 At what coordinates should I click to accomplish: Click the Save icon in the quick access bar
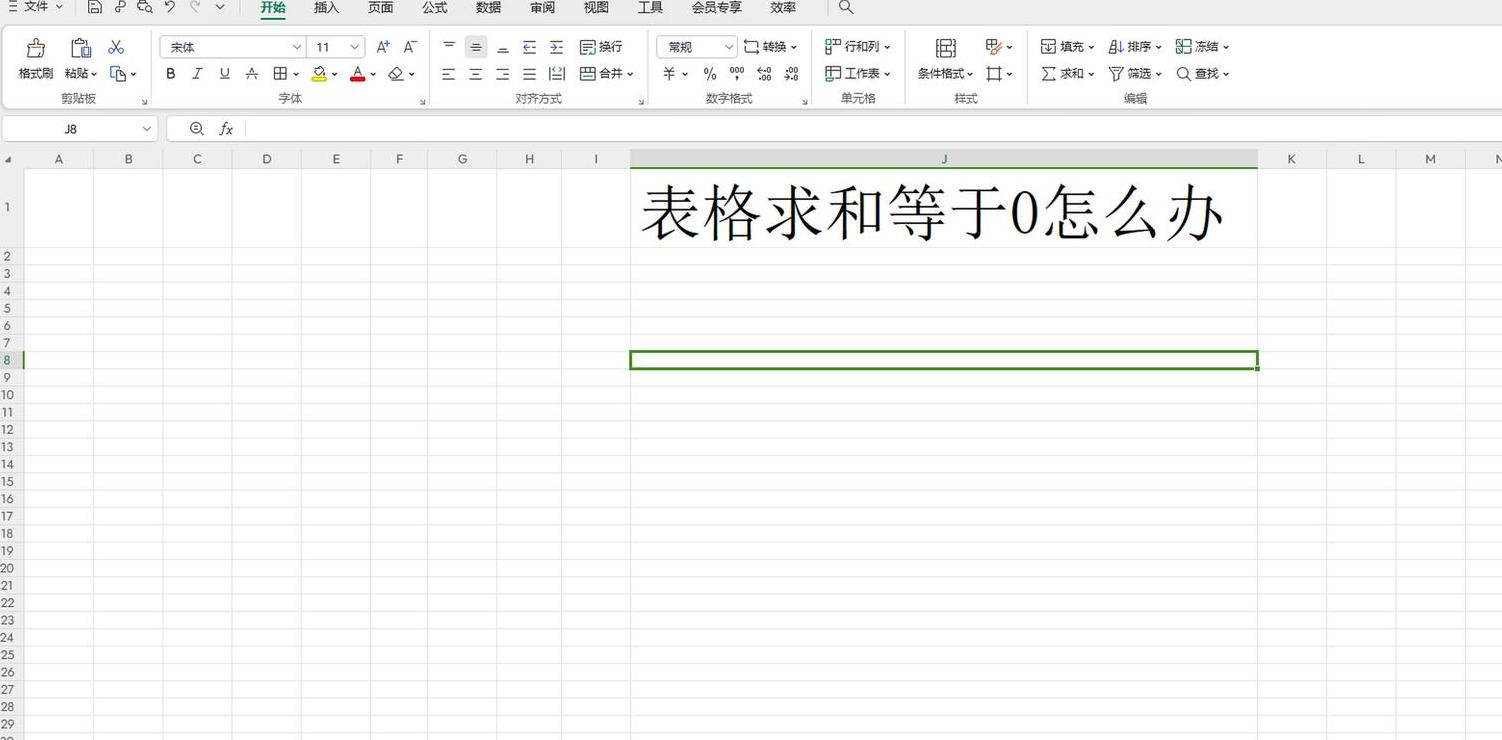pyautogui.click(x=94, y=7)
